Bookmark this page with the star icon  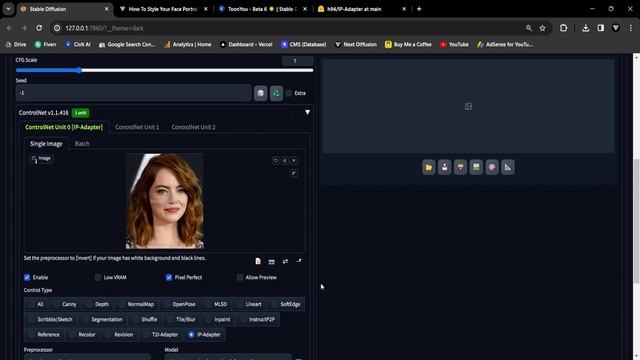(x=542, y=28)
